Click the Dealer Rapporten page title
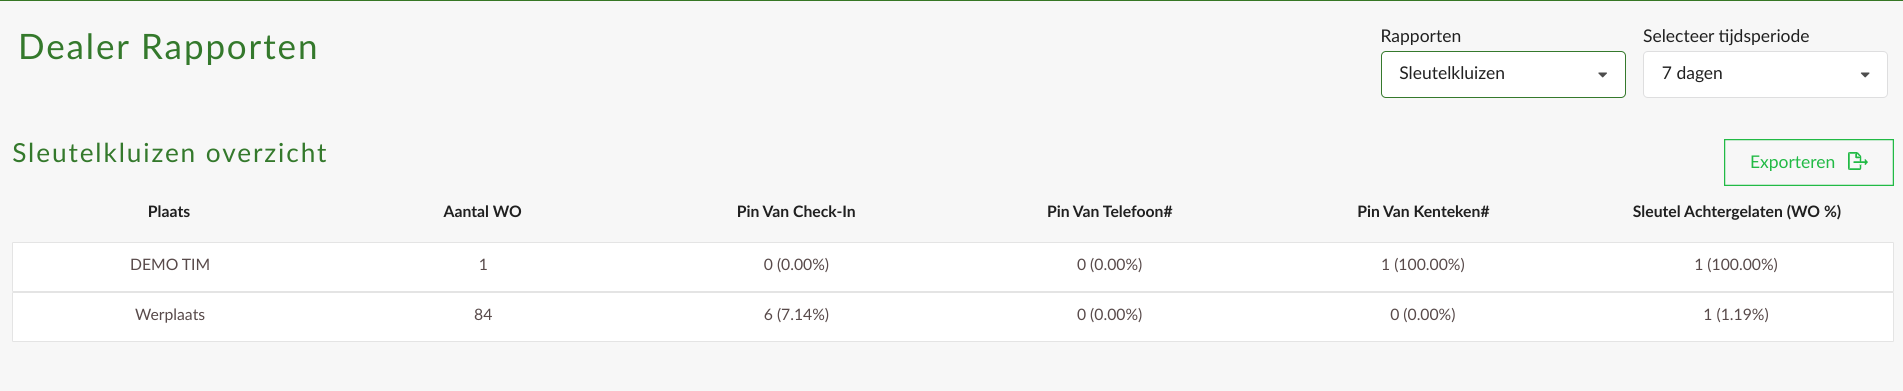This screenshot has height=391, width=1903. coord(168,47)
